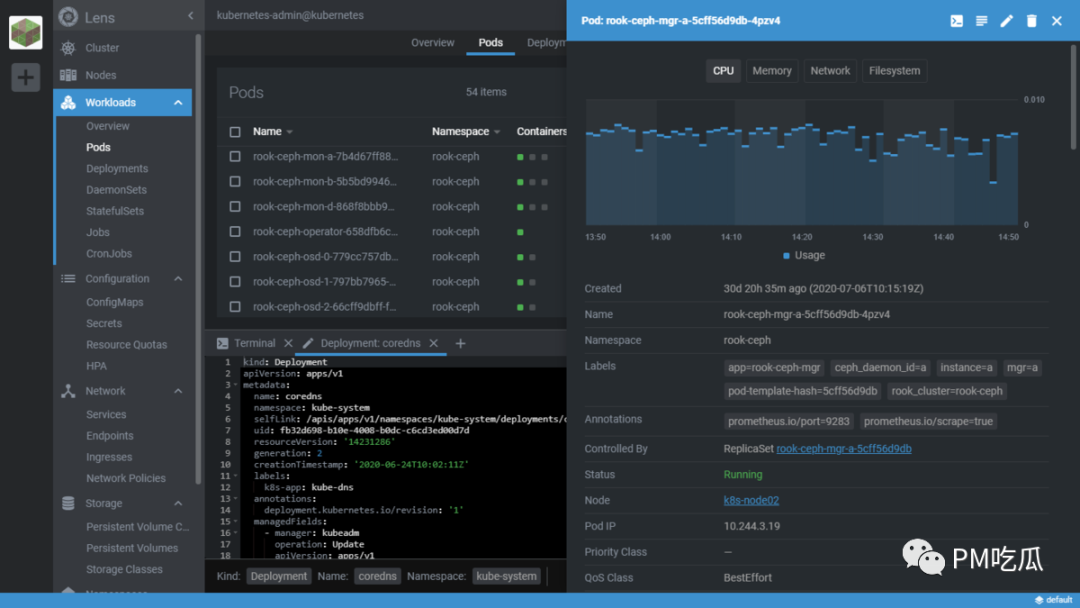Screen dimensions: 1080x608
Task: Sort pods by Namespace column arrow
Action: point(497,132)
